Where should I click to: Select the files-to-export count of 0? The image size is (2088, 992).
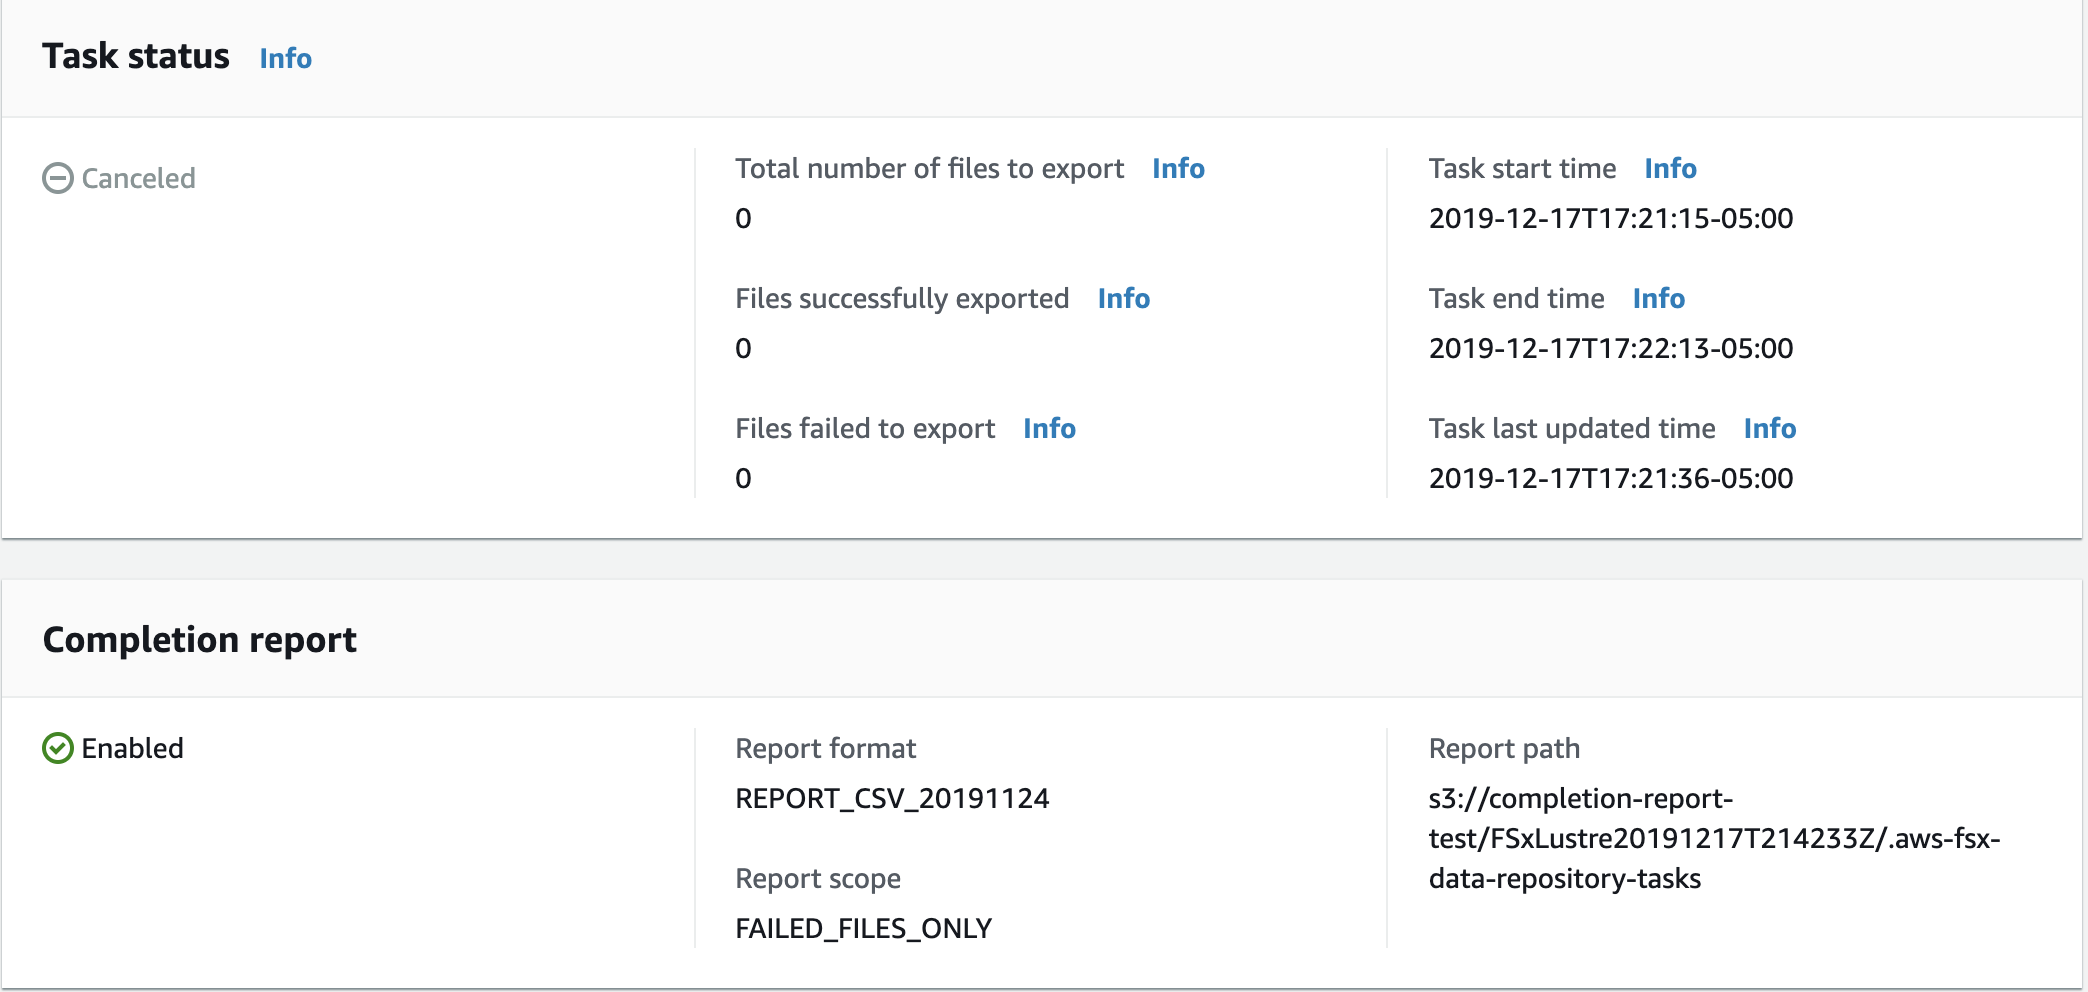click(x=743, y=218)
